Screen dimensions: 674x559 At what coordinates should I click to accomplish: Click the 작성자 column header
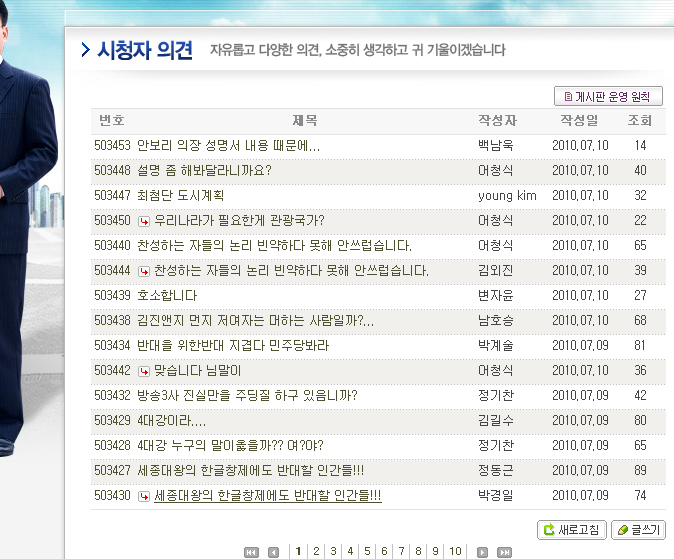coord(497,120)
